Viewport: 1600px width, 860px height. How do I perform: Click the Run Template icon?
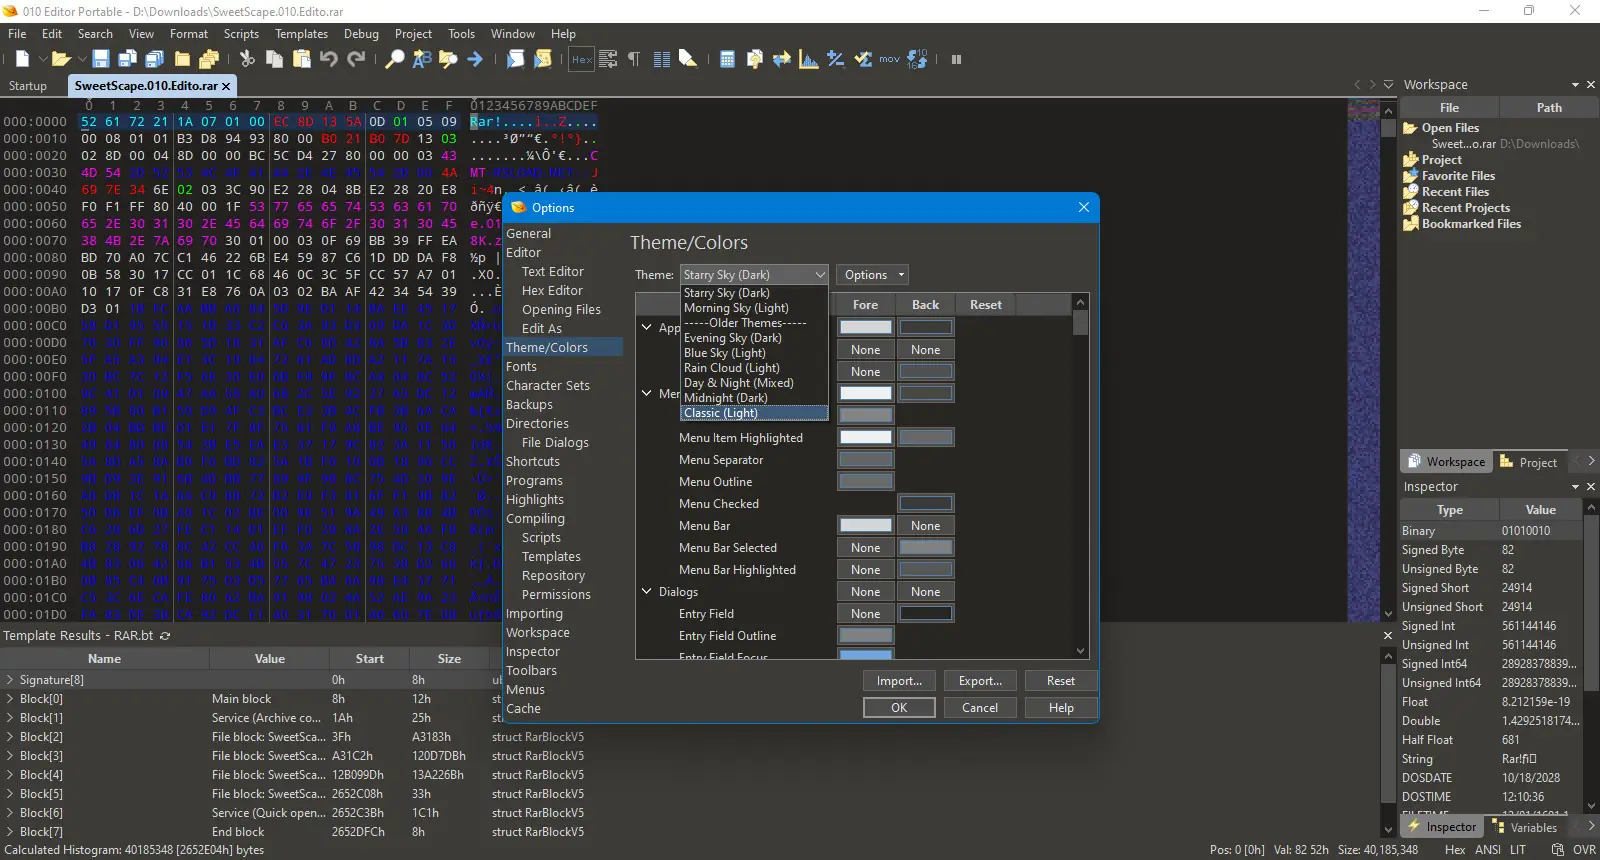coord(543,60)
